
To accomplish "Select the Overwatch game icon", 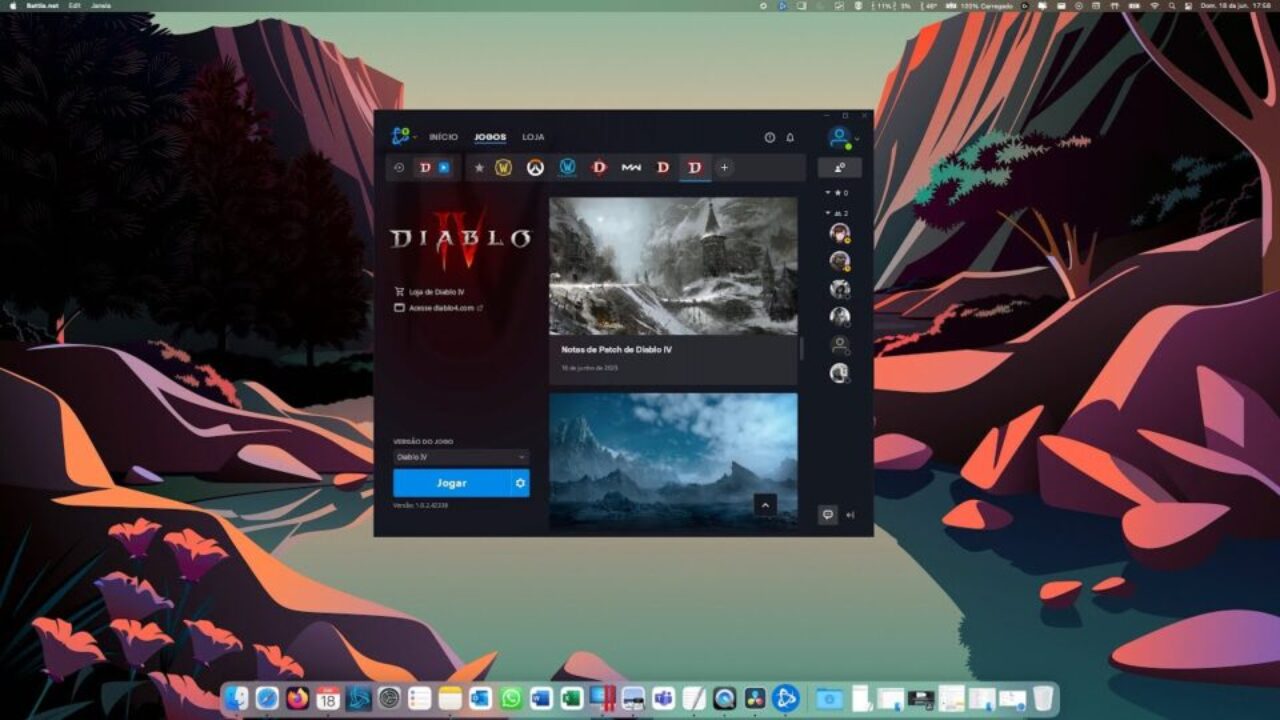I will pos(535,167).
